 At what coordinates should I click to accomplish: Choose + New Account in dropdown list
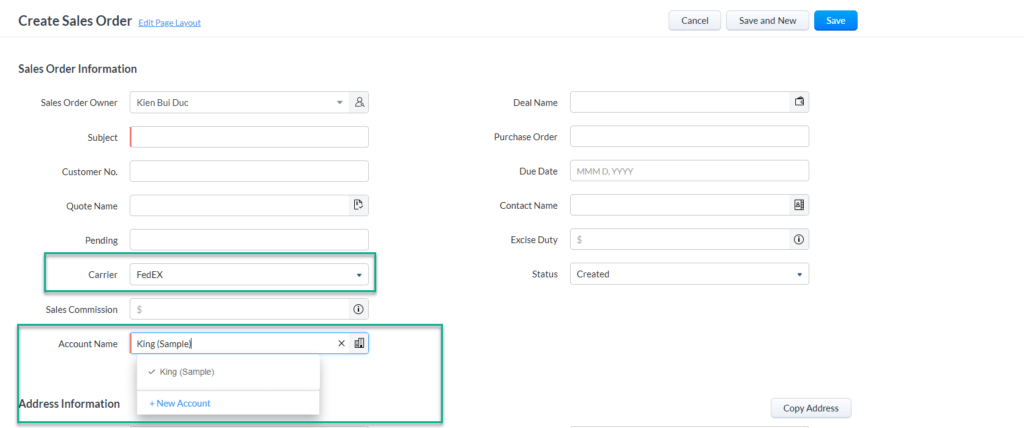180,403
